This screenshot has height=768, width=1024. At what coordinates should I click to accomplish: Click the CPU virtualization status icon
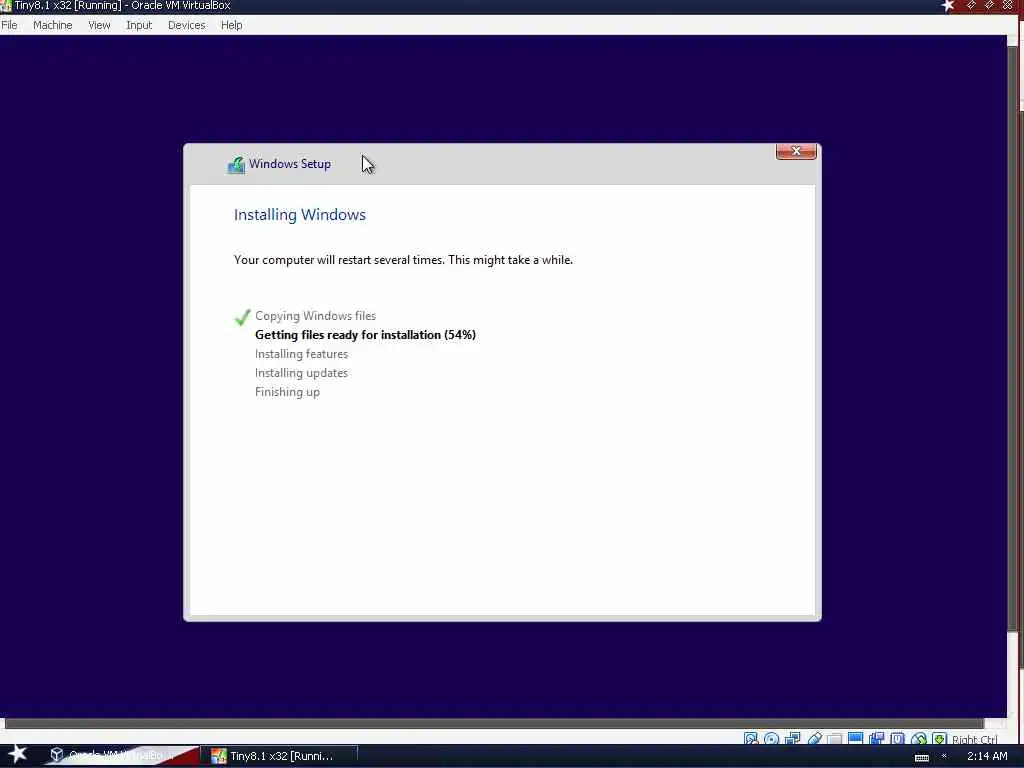897,739
